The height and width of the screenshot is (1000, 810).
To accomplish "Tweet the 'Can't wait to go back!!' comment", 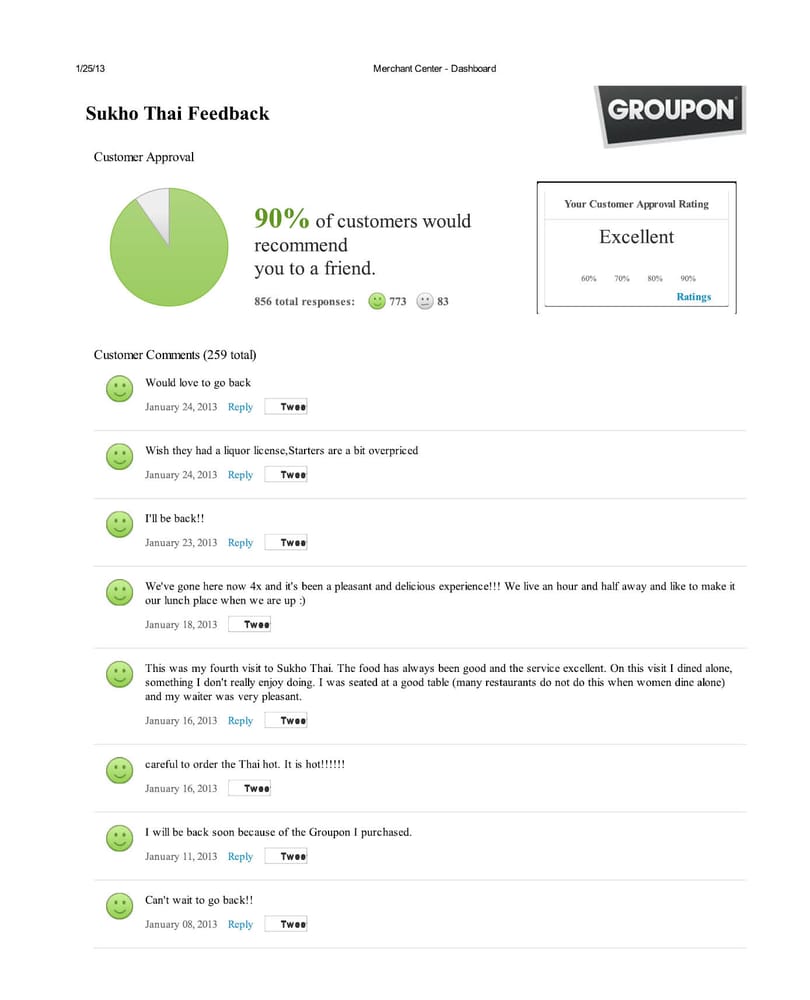I will pos(286,925).
